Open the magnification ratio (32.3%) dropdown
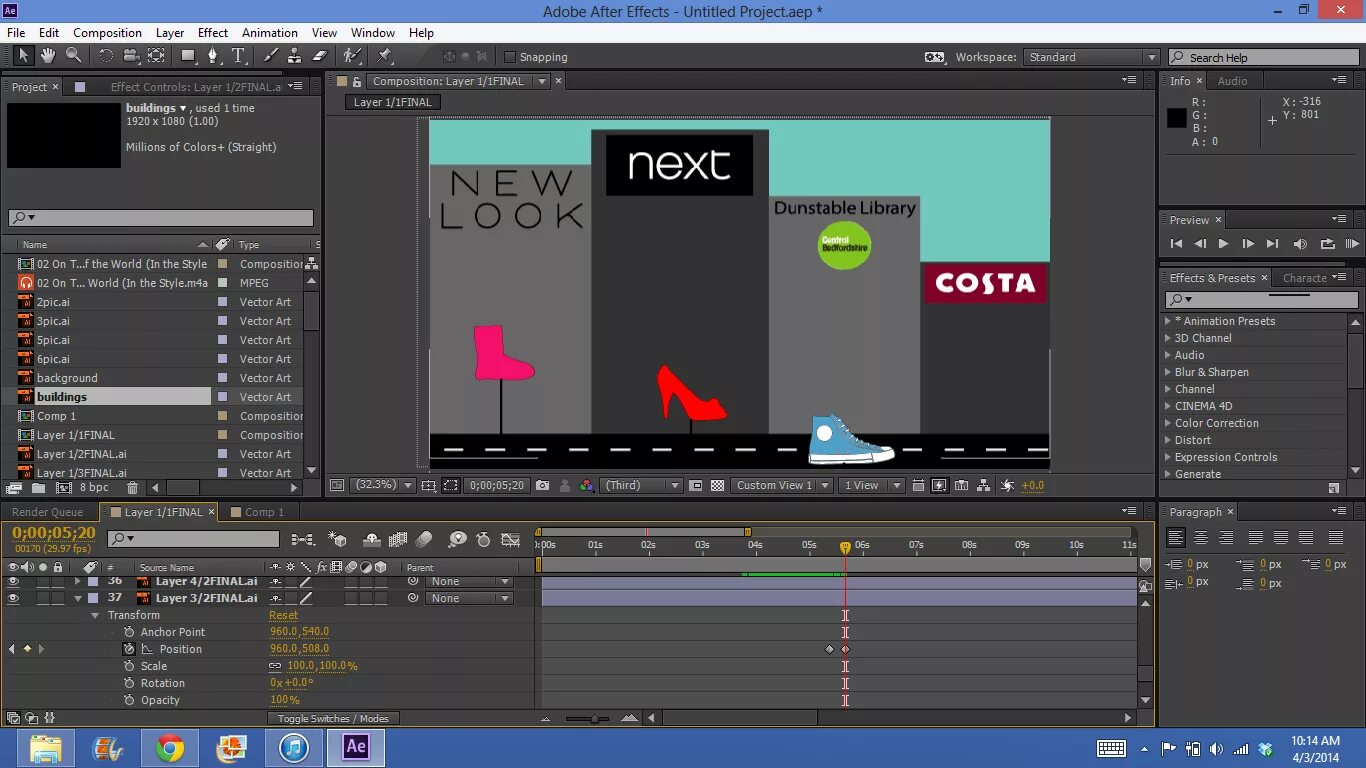 [383, 485]
